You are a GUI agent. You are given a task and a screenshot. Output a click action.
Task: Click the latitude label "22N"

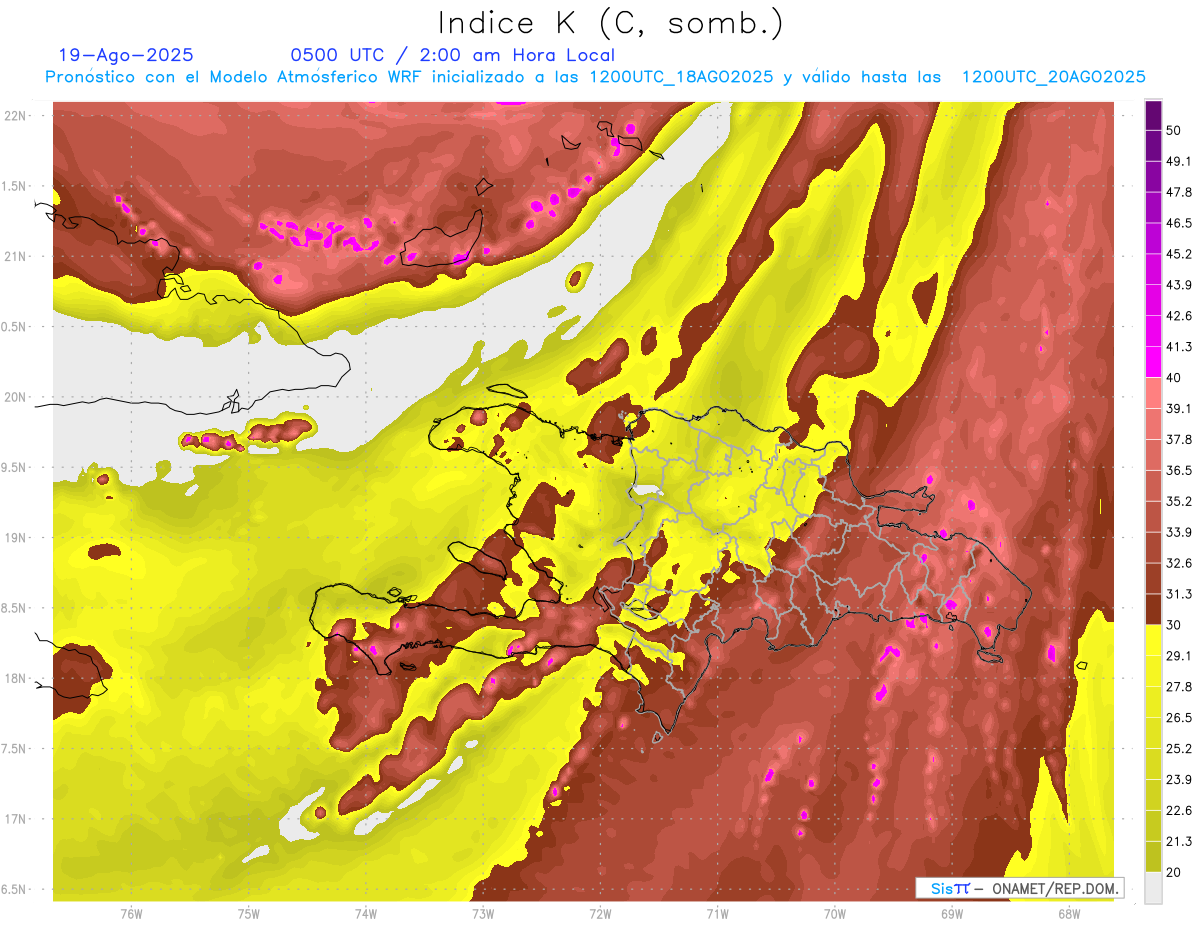(16, 115)
